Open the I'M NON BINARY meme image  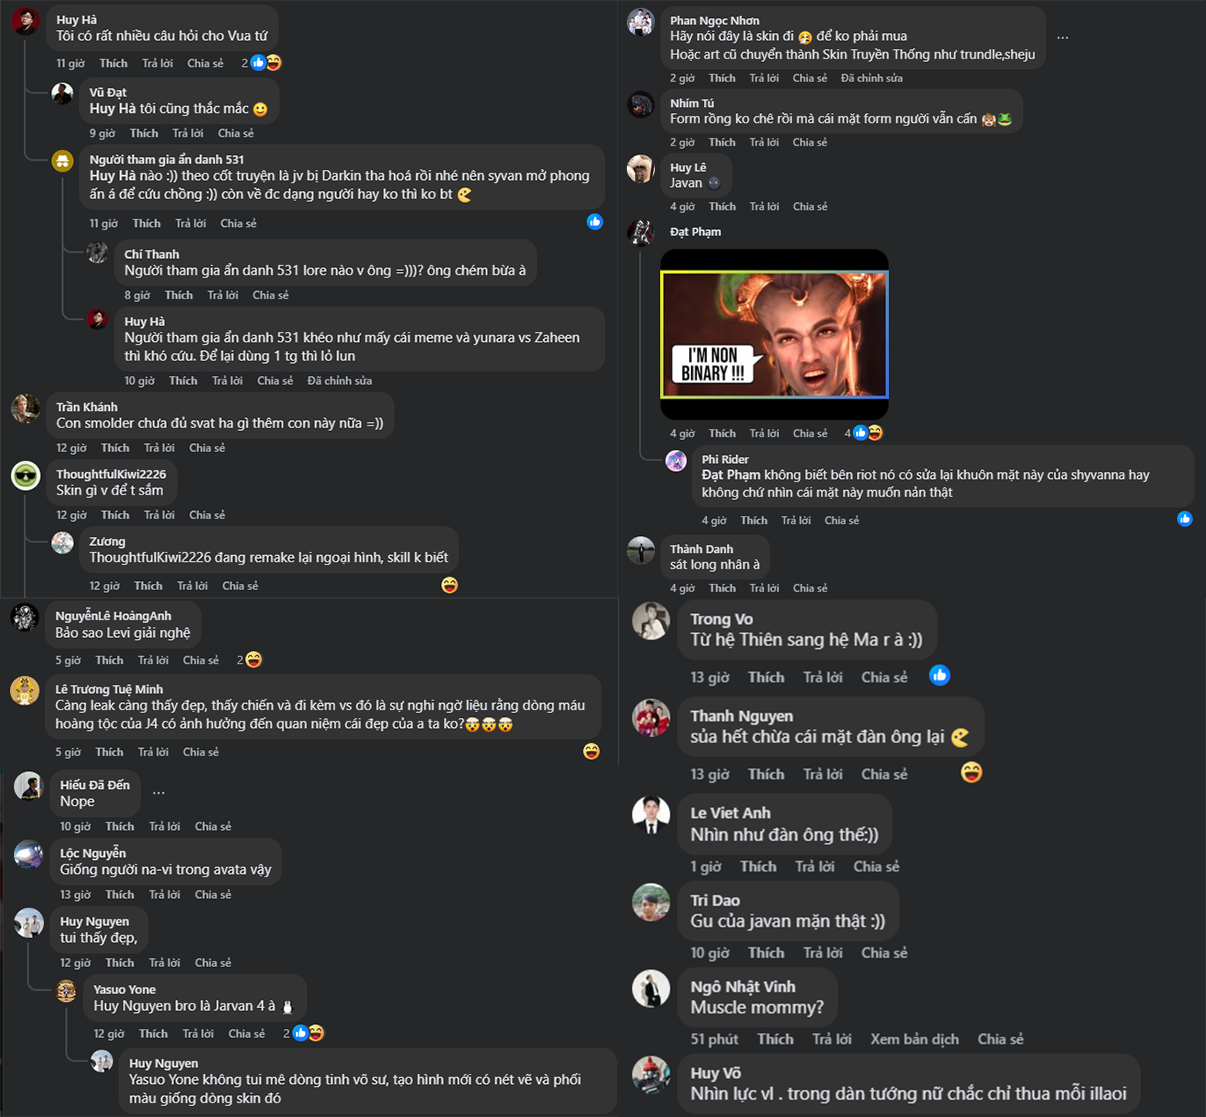(x=774, y=335)
